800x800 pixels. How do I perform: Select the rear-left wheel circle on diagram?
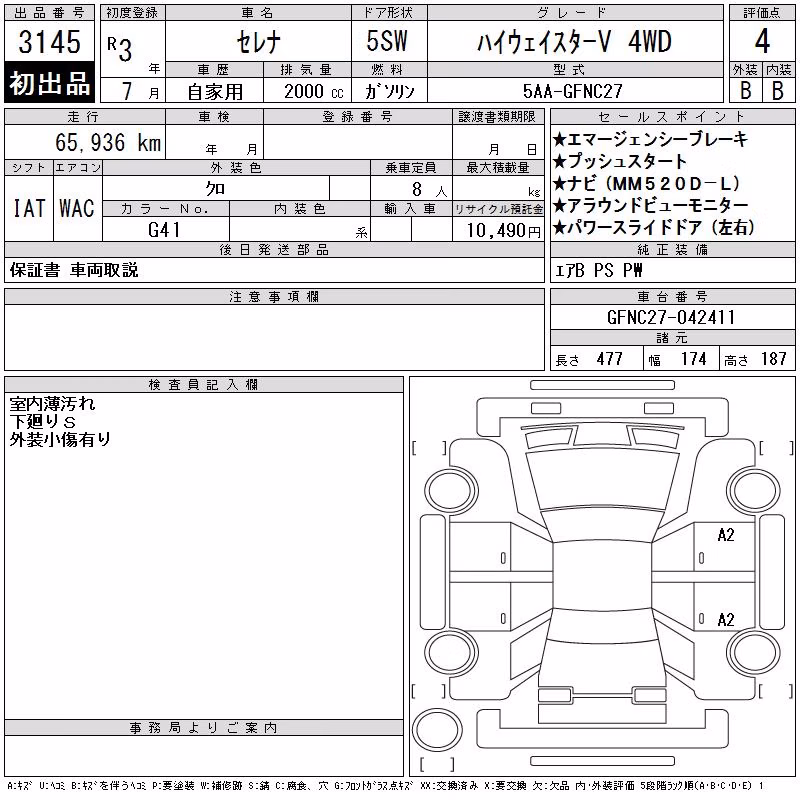pyautogui.click(x=452, y=652)
